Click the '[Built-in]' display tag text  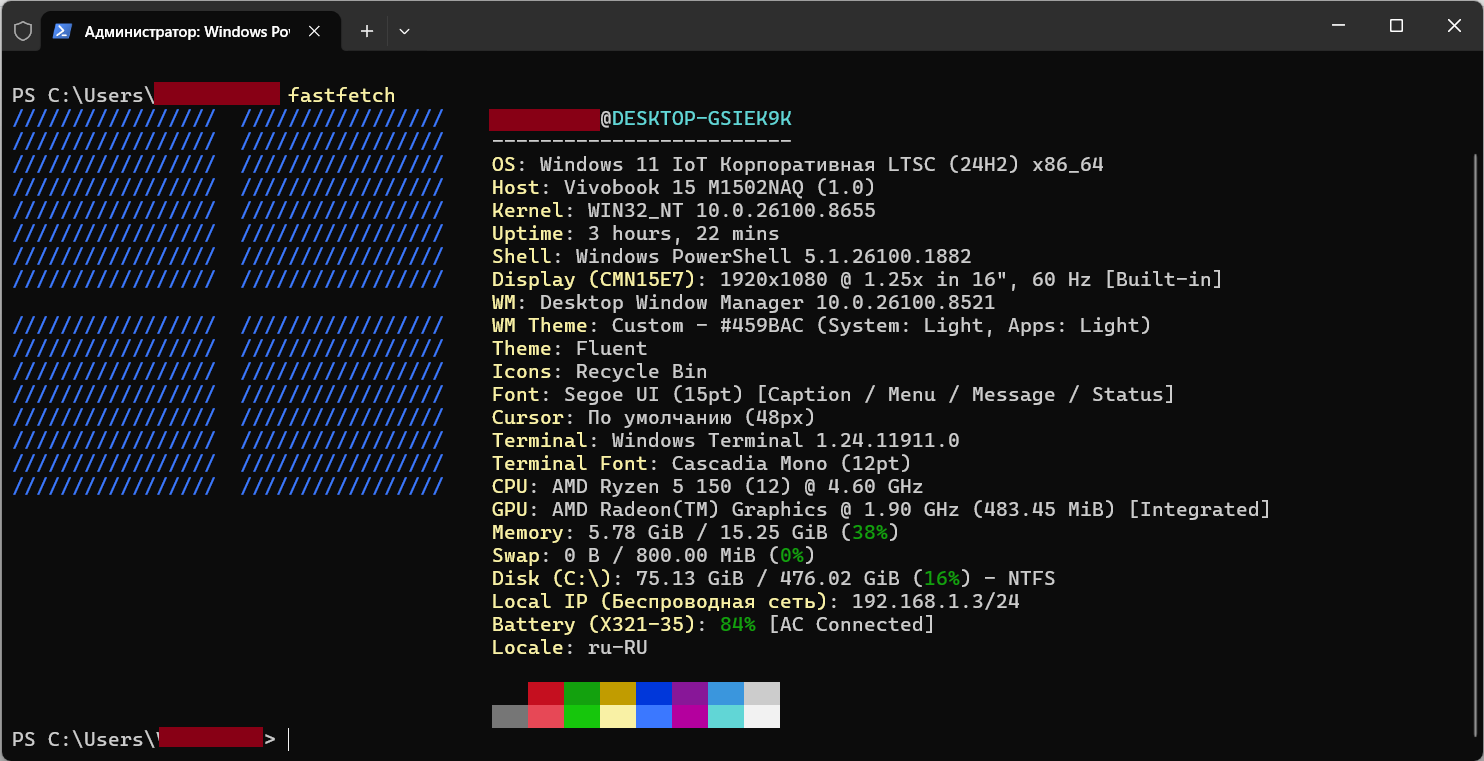[1164, 279]
